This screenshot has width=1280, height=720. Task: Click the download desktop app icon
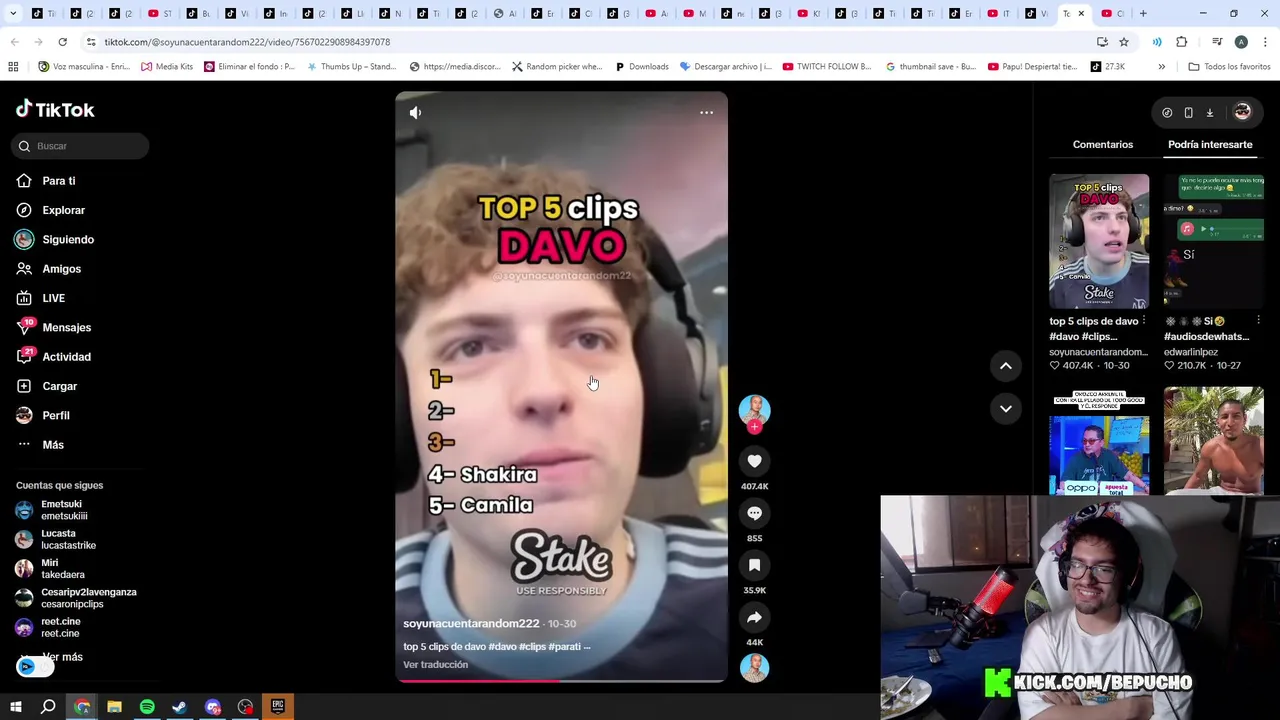click(x=1209, y=113)
